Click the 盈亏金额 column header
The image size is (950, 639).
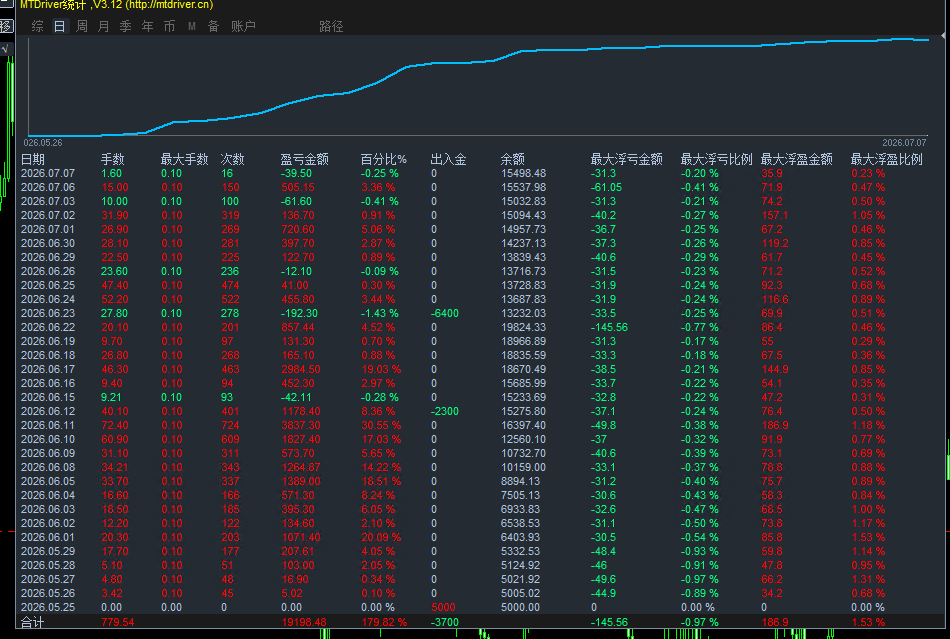click(304, 159)
